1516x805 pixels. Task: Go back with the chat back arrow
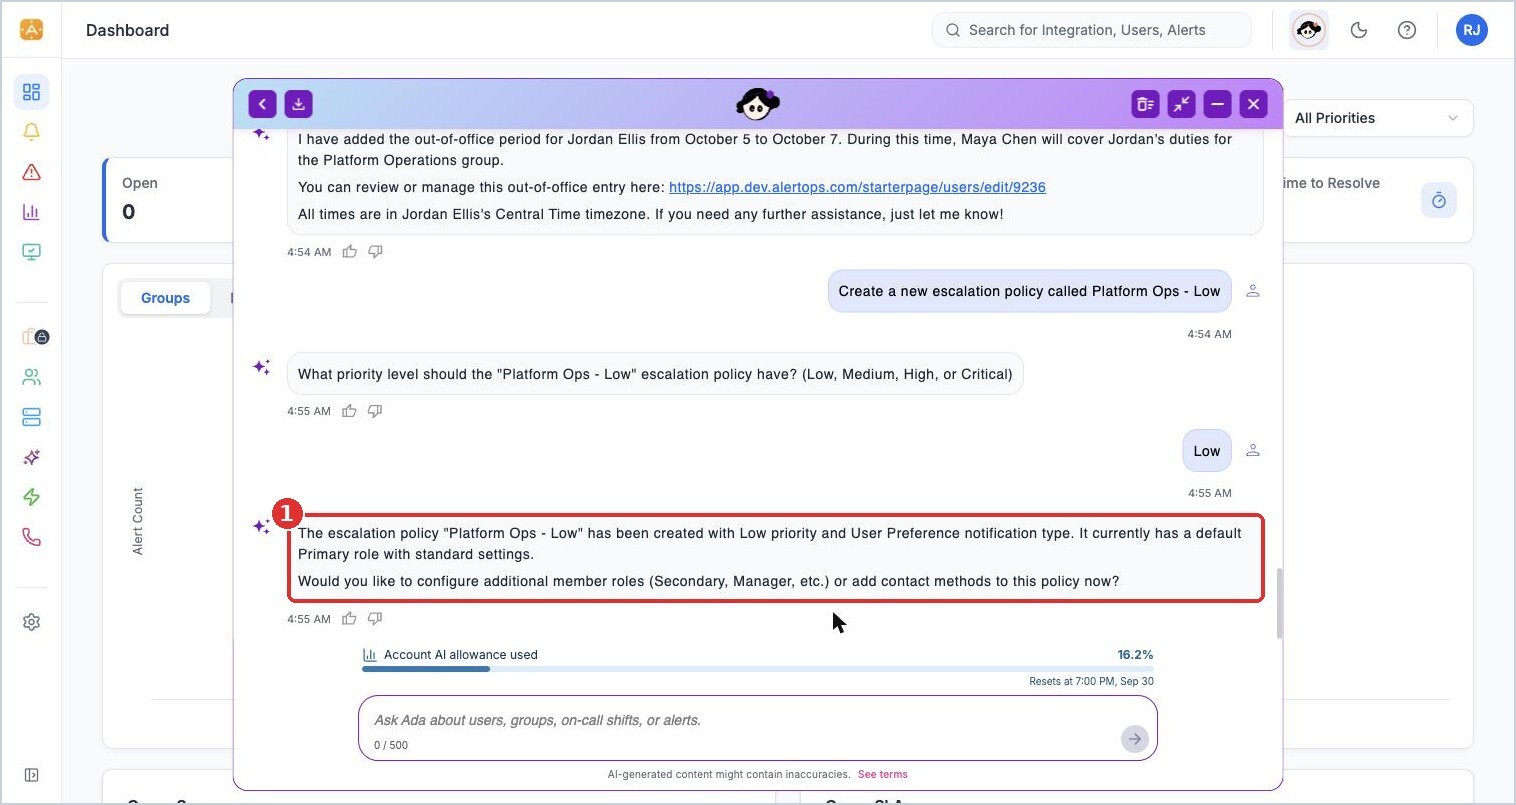pos(262,104)
